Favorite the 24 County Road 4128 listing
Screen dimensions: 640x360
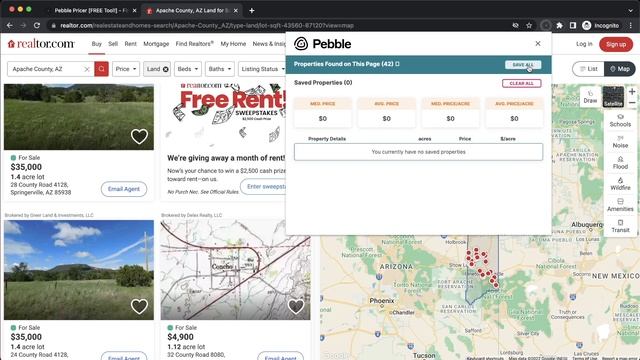click(139, 307)
